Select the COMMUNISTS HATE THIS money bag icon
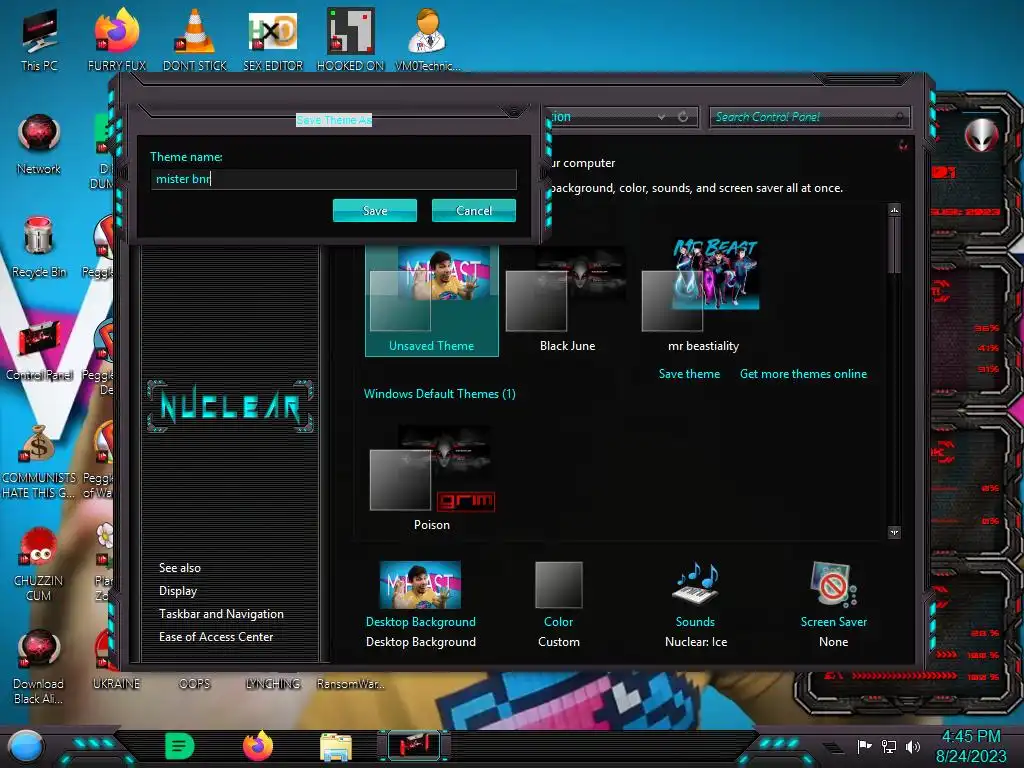Image resolution: width=1024 pixels, height=768 pixels. coord(39,461)
